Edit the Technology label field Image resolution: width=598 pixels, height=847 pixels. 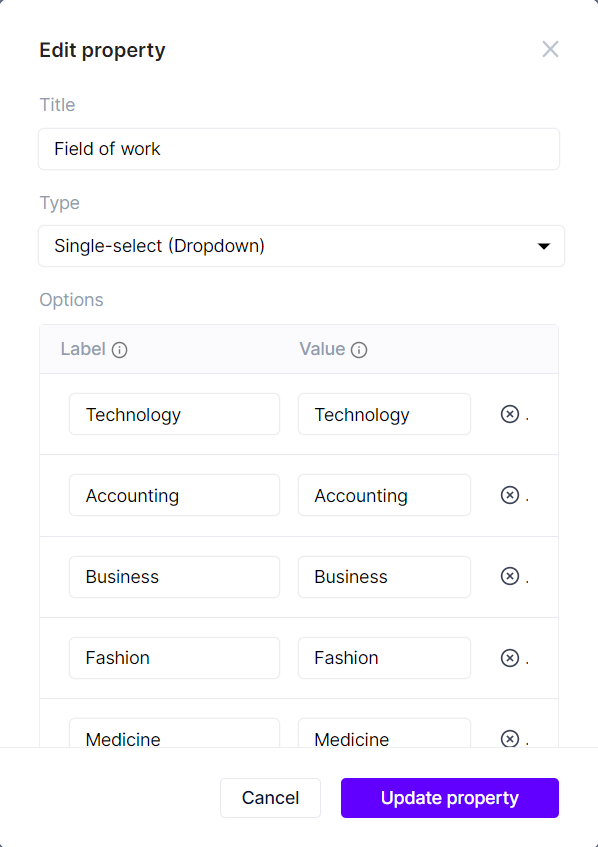(174, 414)
